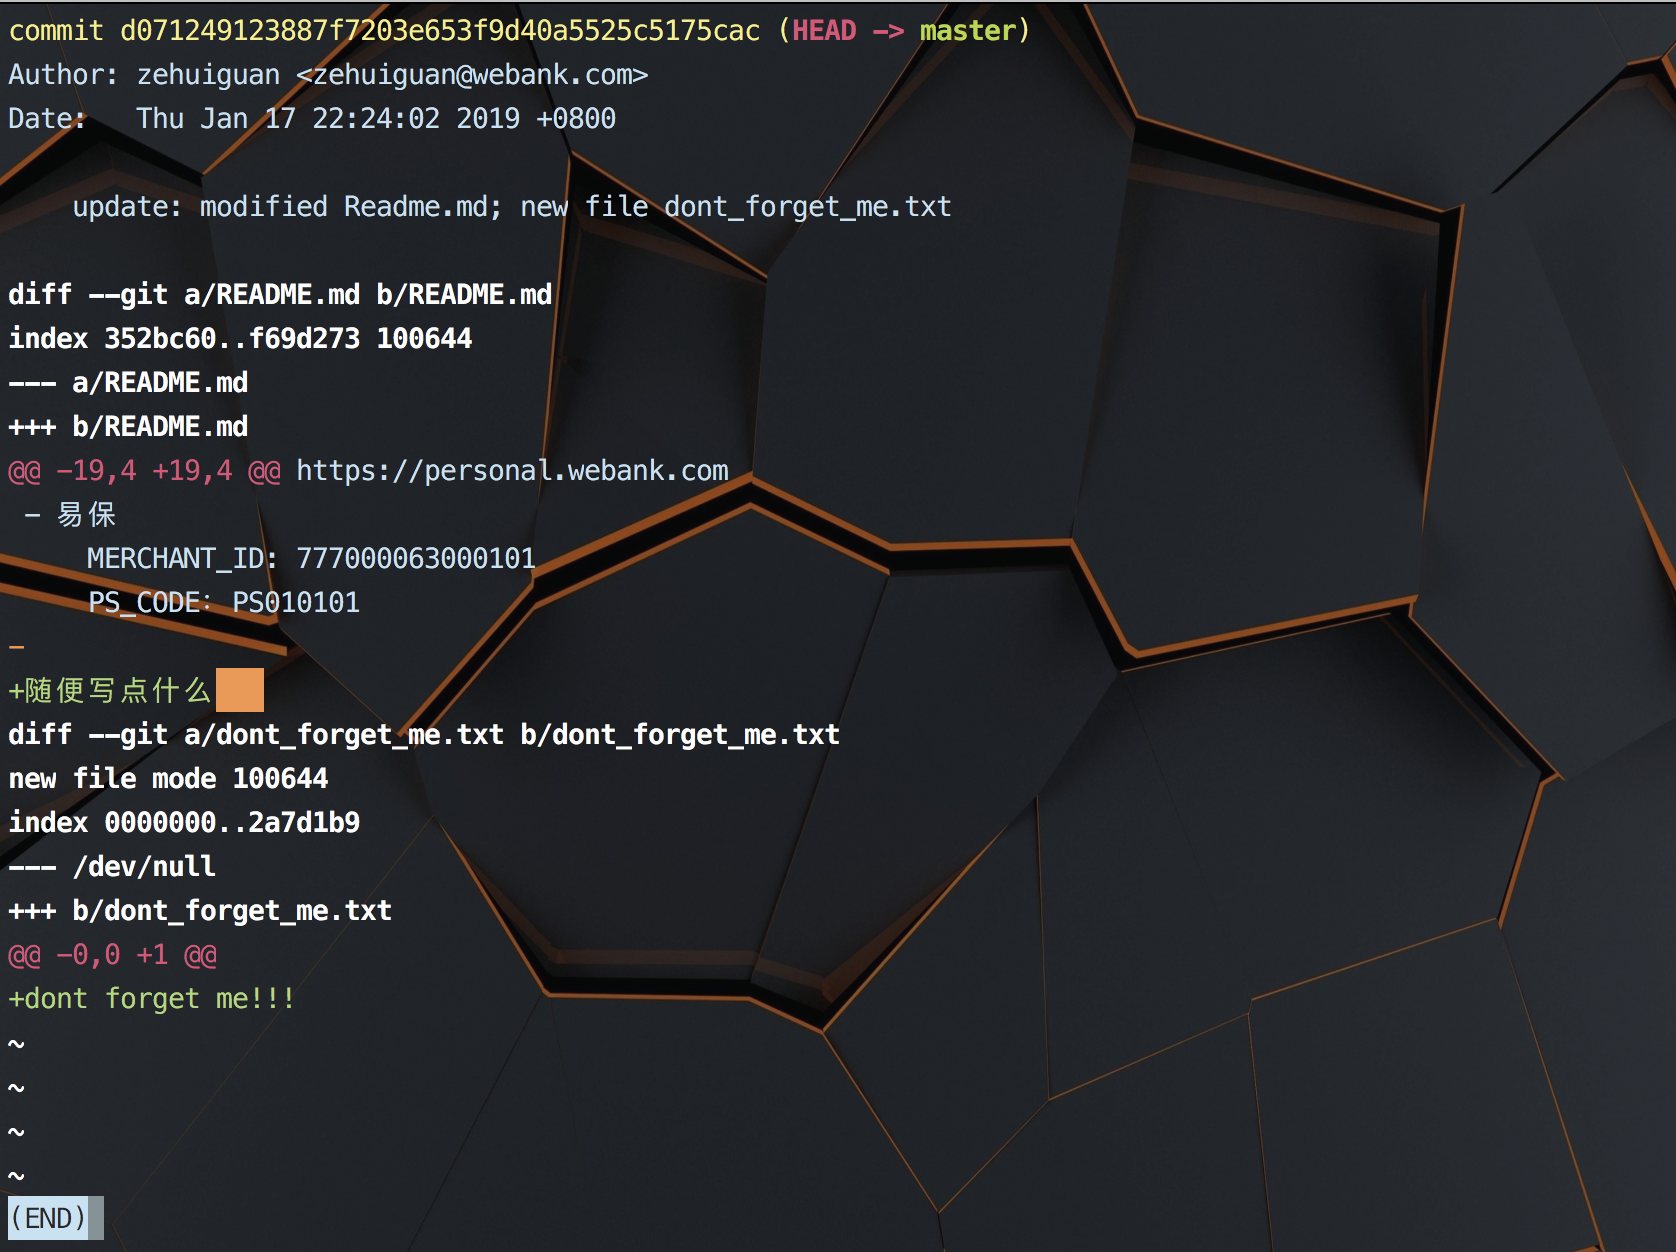Click the master branch label
This screenshot has height=1252, width=1676.
[x=968, y=31]
